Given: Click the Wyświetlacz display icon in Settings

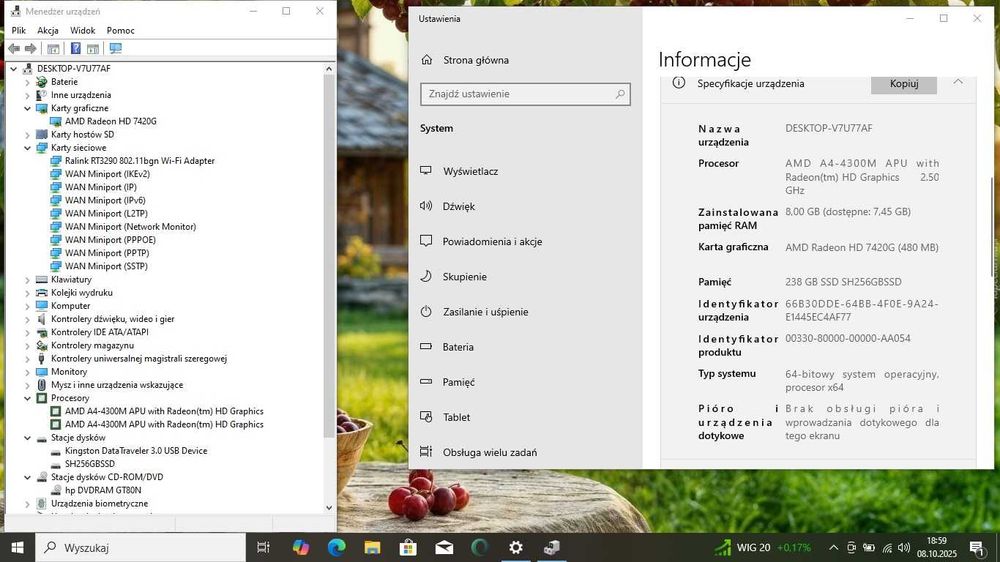Looking at the screenshot, I should click(426, 171).
